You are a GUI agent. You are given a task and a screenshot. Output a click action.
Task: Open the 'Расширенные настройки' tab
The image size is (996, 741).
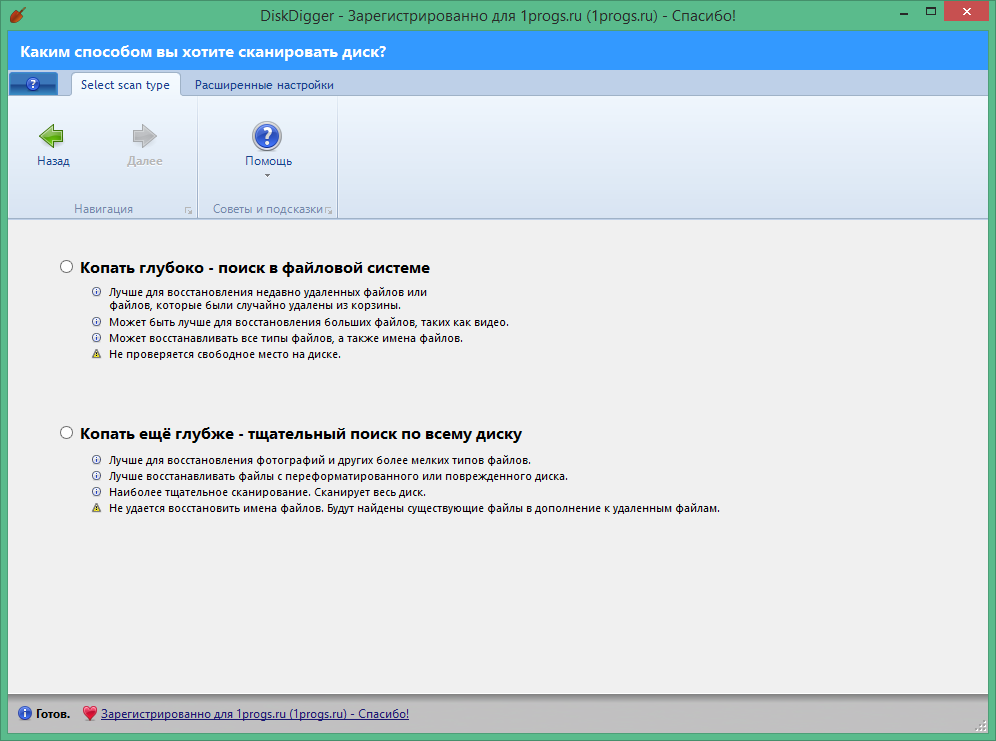(264, 85)
